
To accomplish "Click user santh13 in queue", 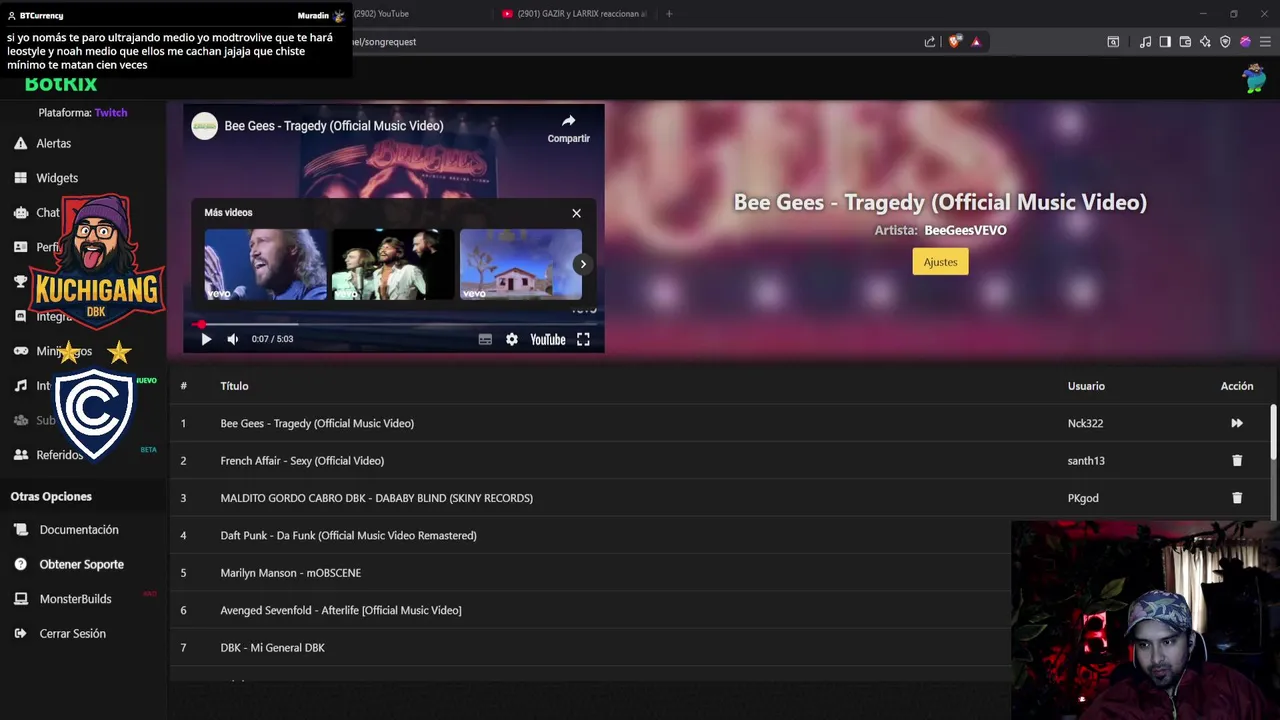I will (1086, 461).
